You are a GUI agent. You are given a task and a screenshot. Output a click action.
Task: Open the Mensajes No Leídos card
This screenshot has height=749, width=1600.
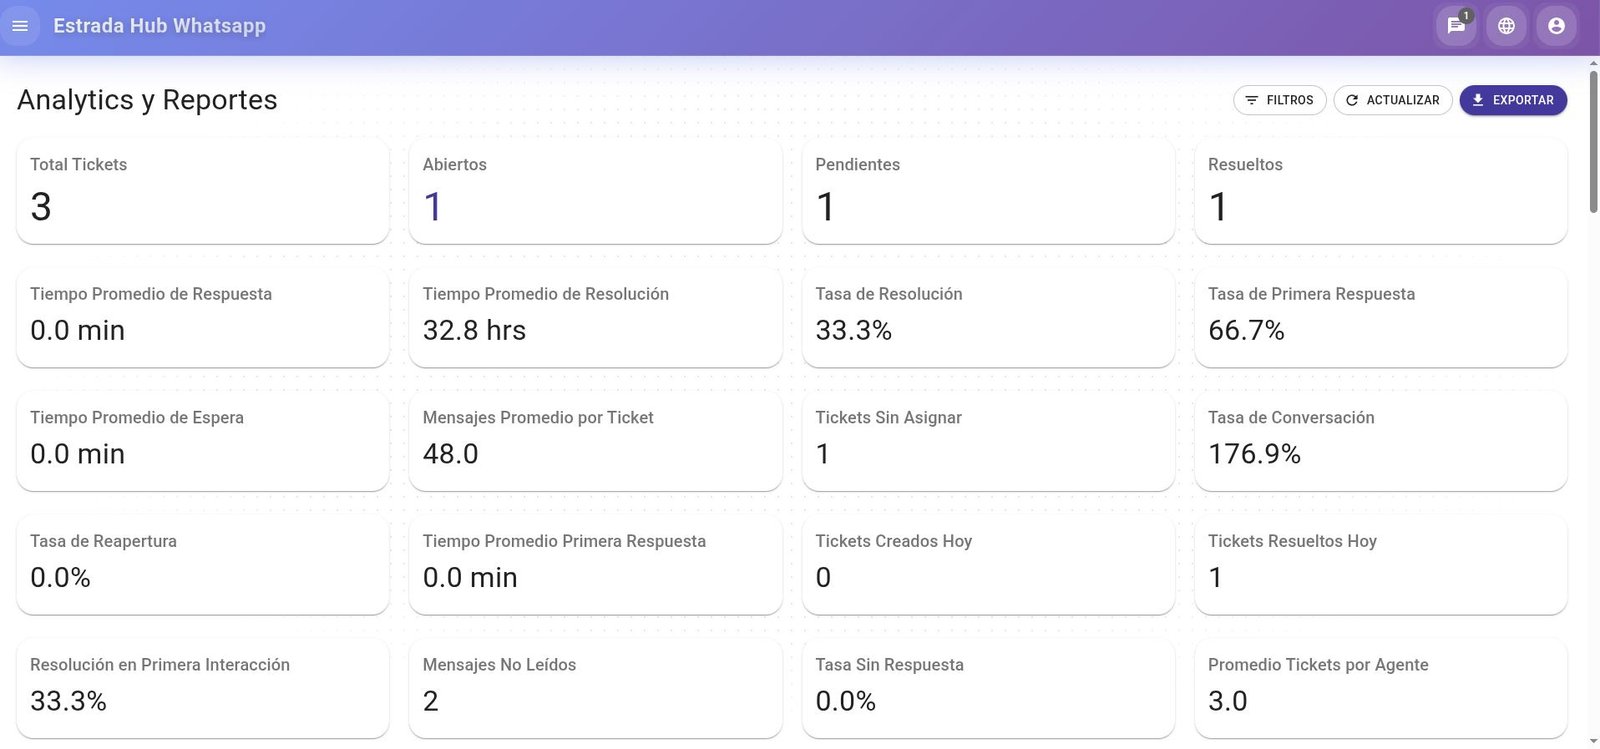tap(595, 687)
